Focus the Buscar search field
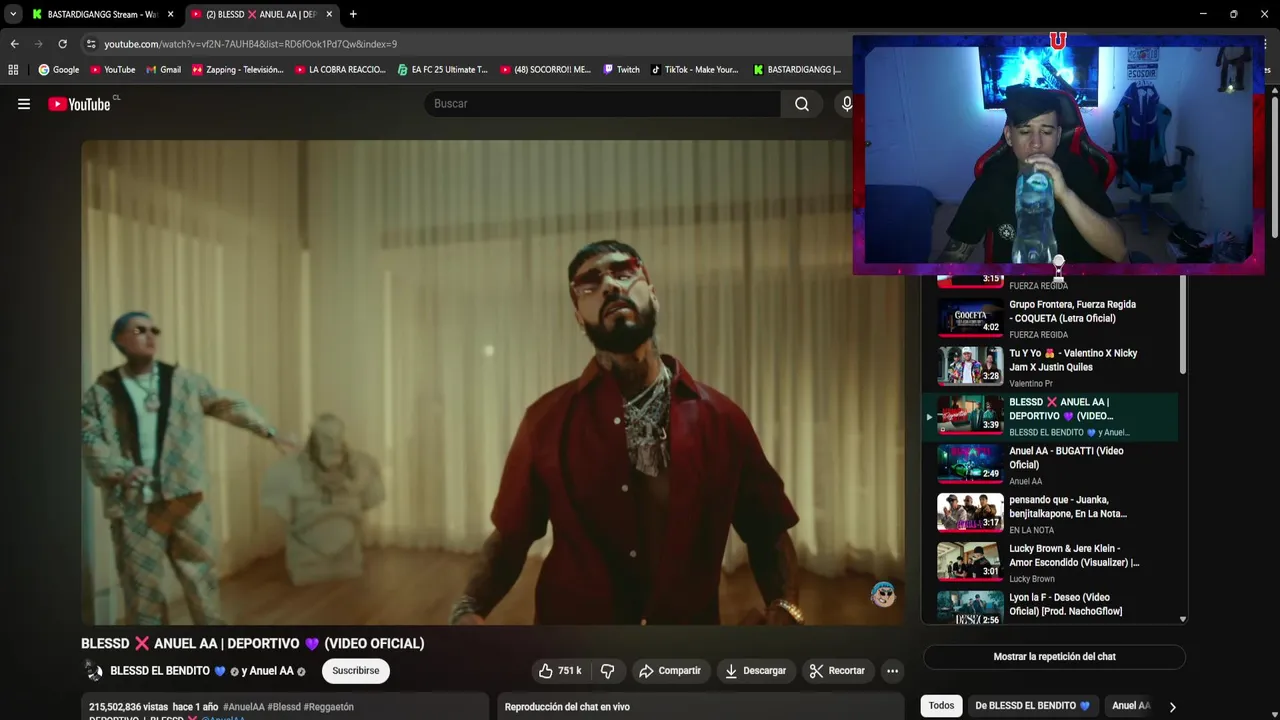Screen dimensions: 1280x720 pyautogui.click(x=603, y=104)
